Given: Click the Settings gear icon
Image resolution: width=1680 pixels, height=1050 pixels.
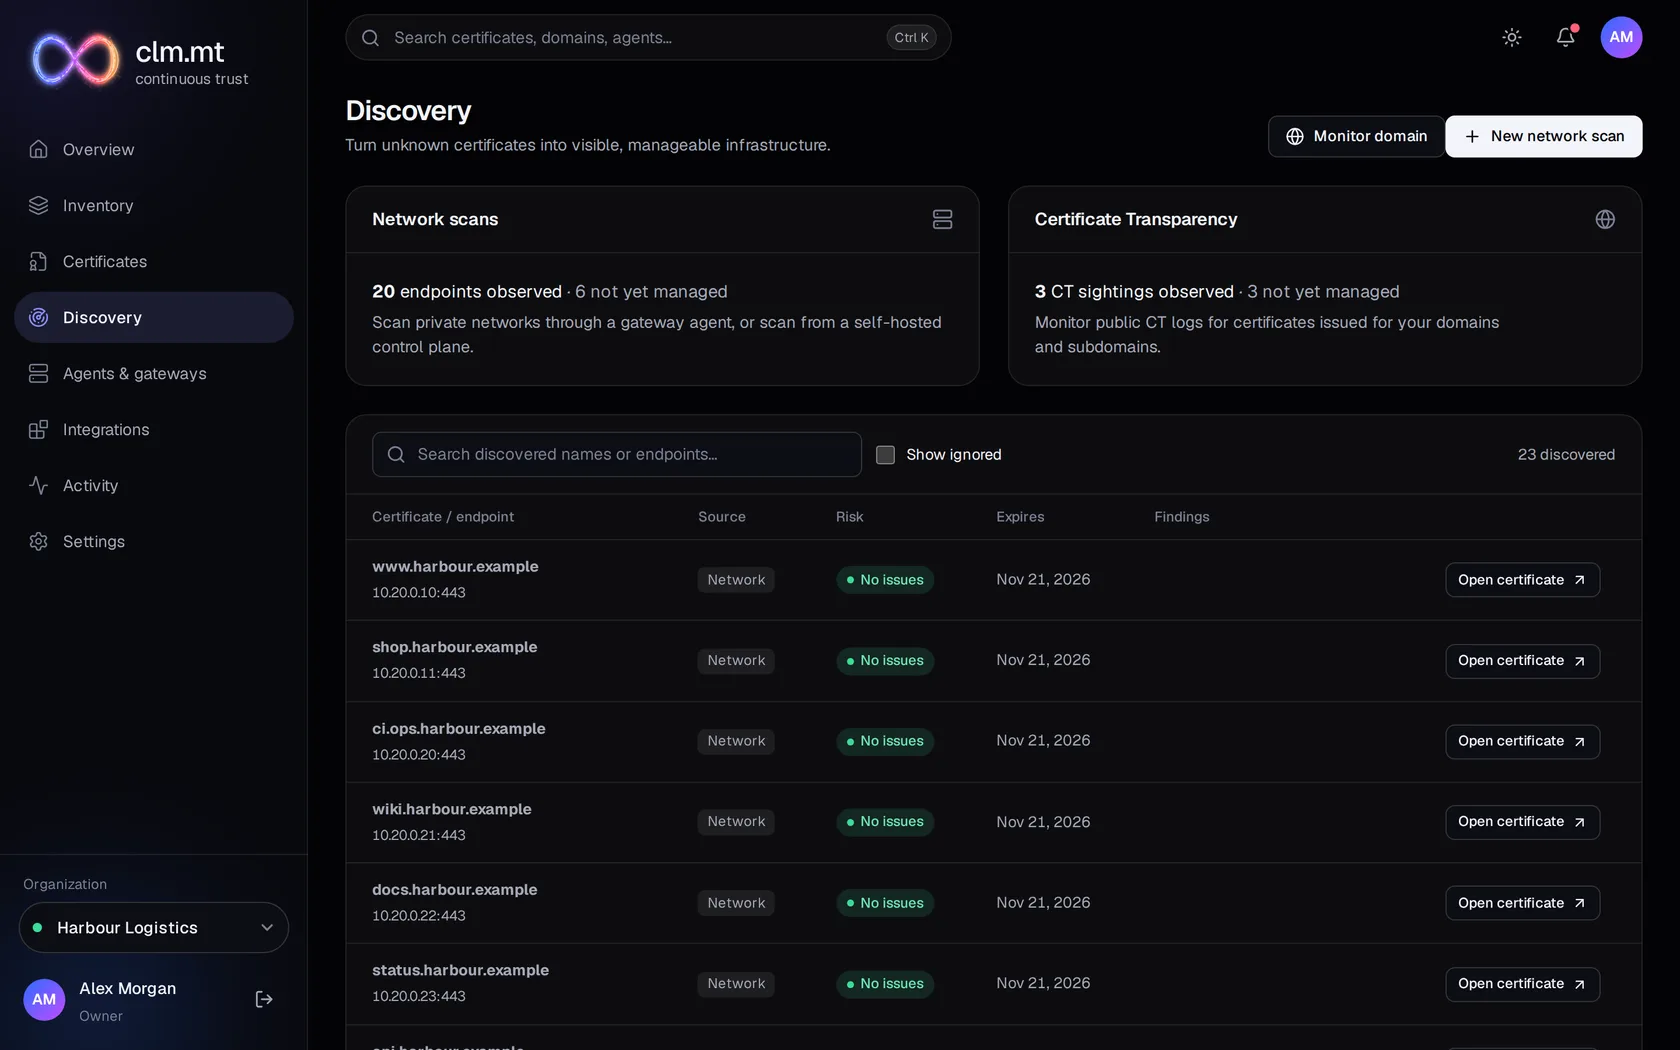Looking at the screenshot, I should 39,541.
